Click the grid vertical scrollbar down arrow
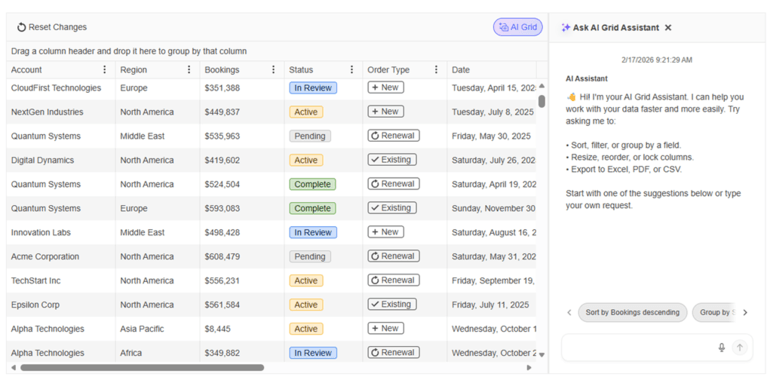770x386 pixels. [542, 355]
